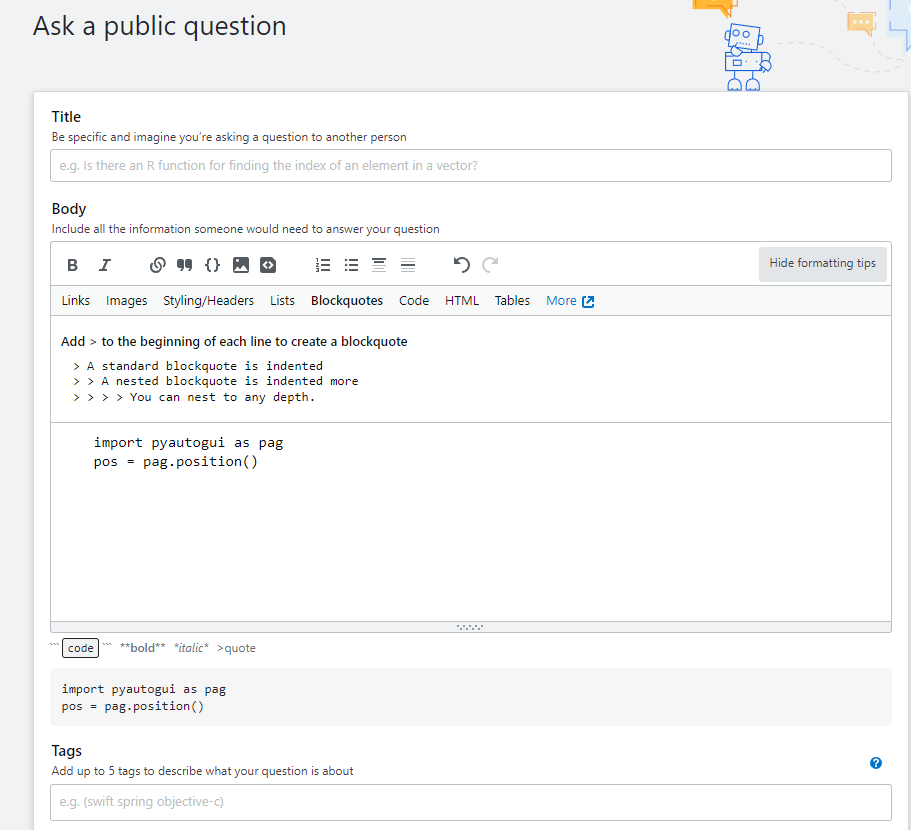Click the 'pos = pag.position()' editor line
The height and width of the screenshot is (830, 911).
[x=175, y=462]
